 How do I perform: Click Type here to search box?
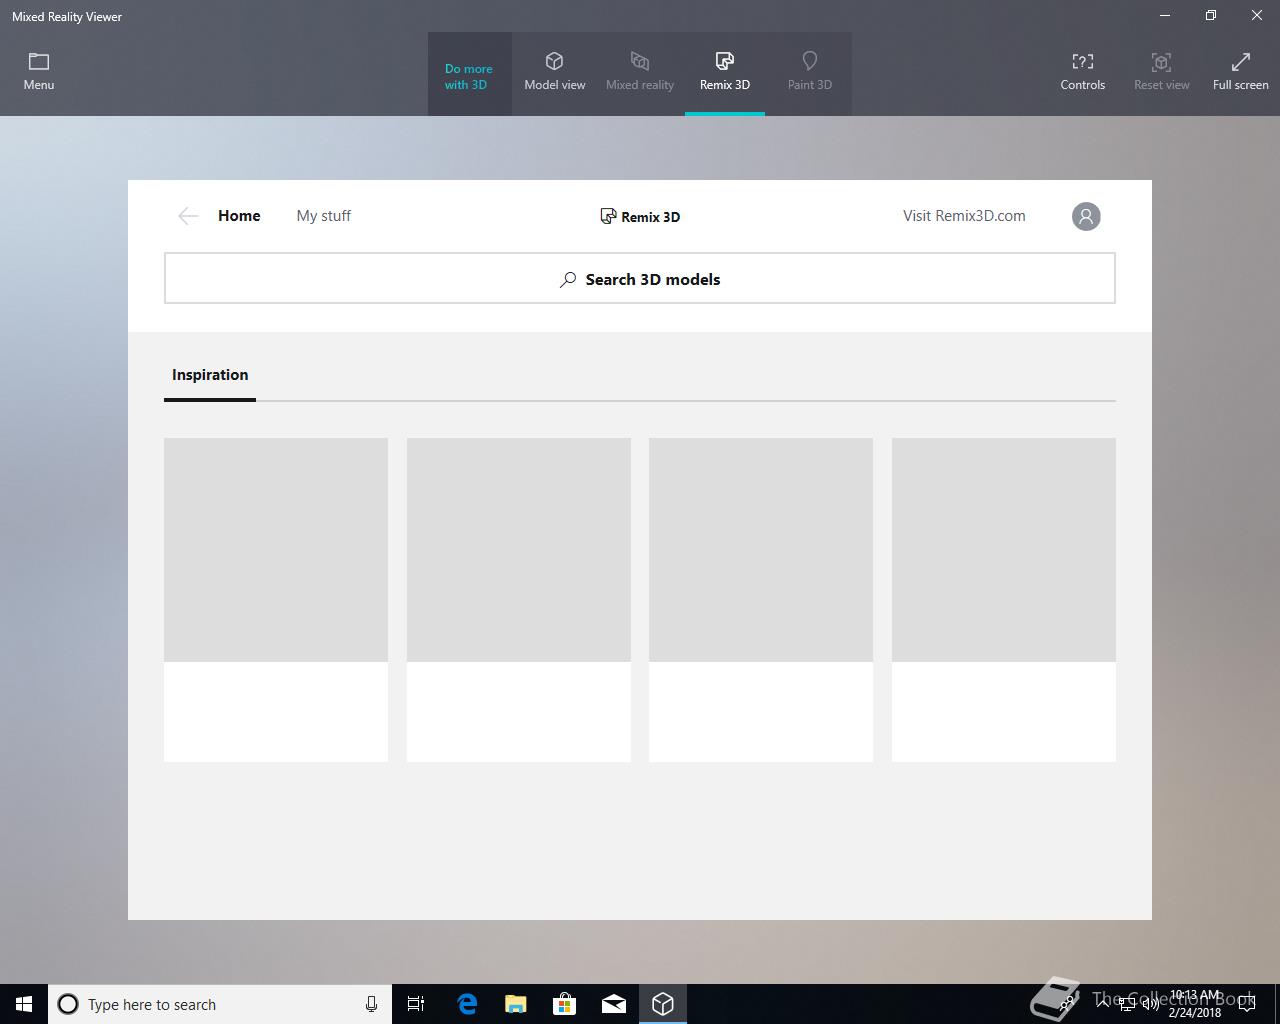[220, 1004]
